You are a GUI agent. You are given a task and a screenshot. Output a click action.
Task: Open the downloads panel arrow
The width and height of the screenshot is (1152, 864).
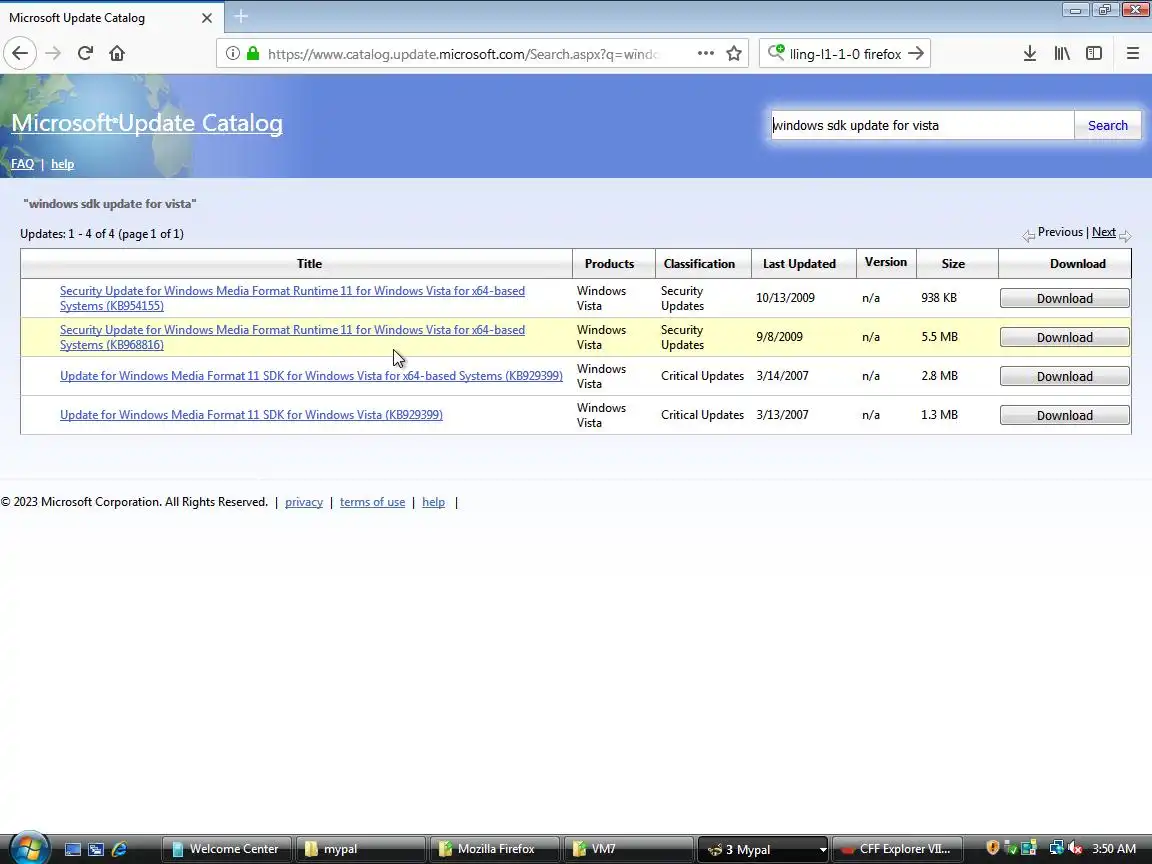(x=1030, y=54)
